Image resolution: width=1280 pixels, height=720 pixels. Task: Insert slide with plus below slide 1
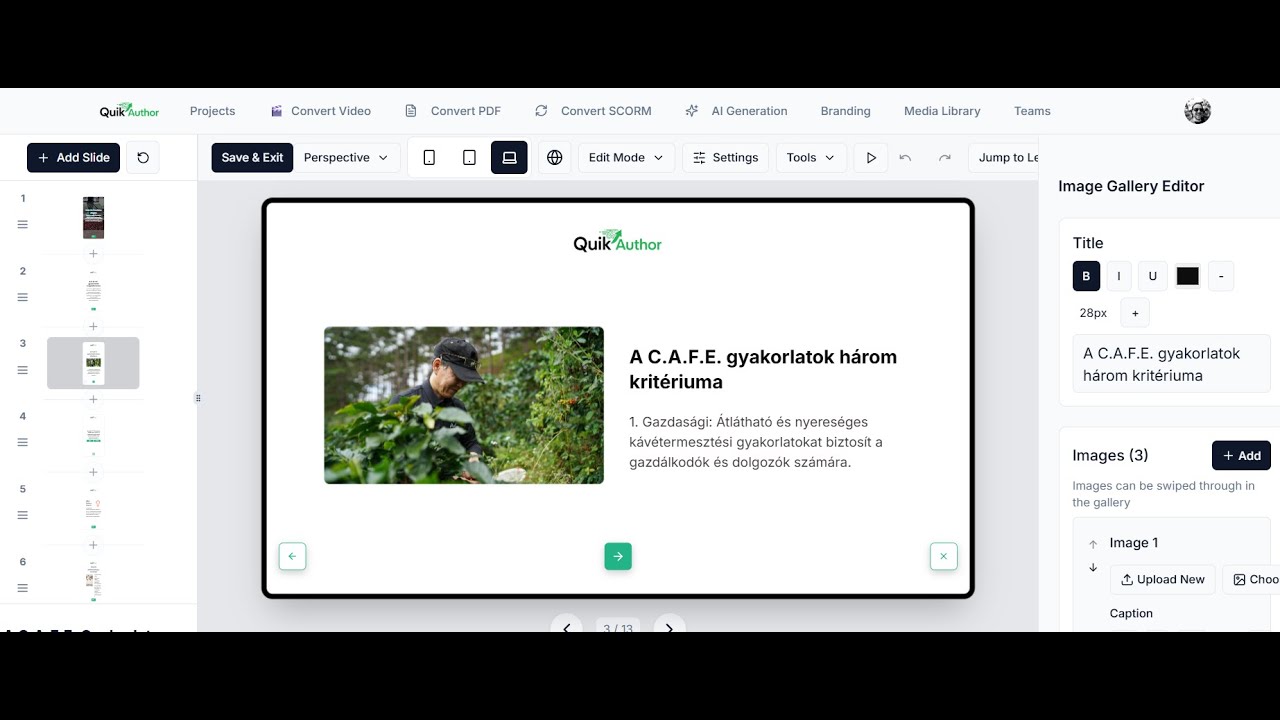tap(93, 254)
